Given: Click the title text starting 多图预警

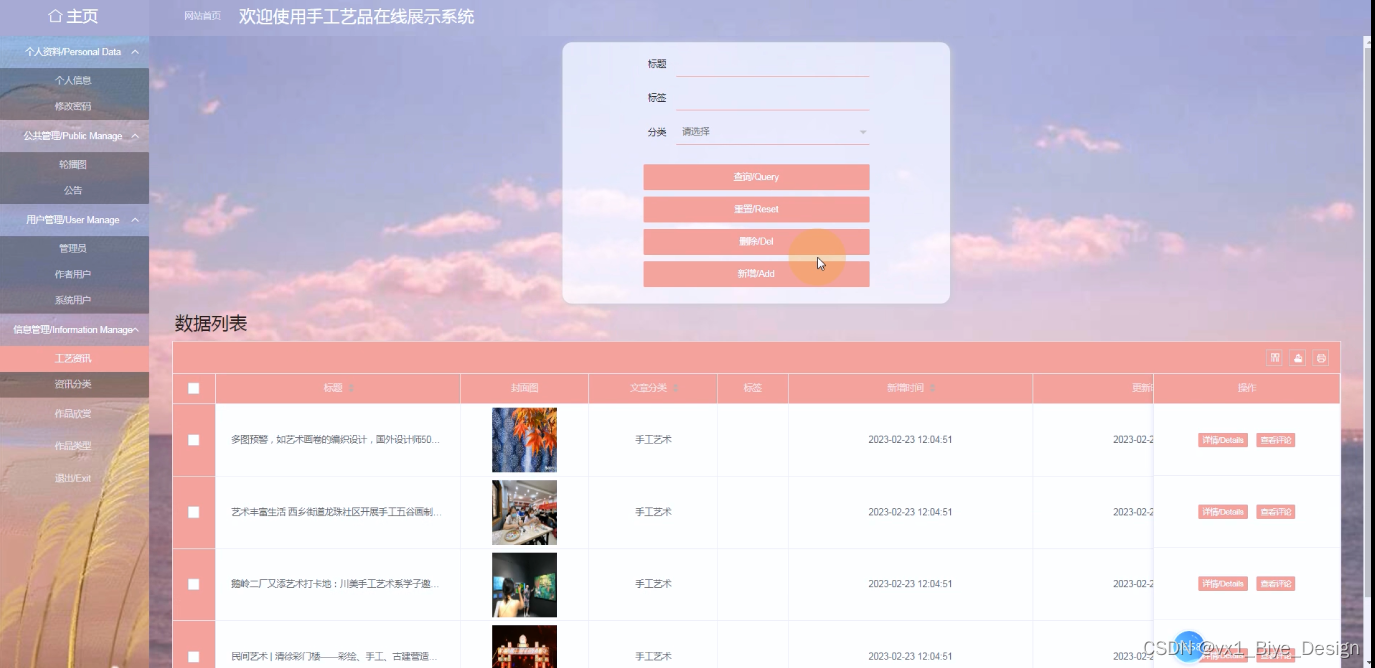Looking at the screenshot, I should tap(335, 440).
